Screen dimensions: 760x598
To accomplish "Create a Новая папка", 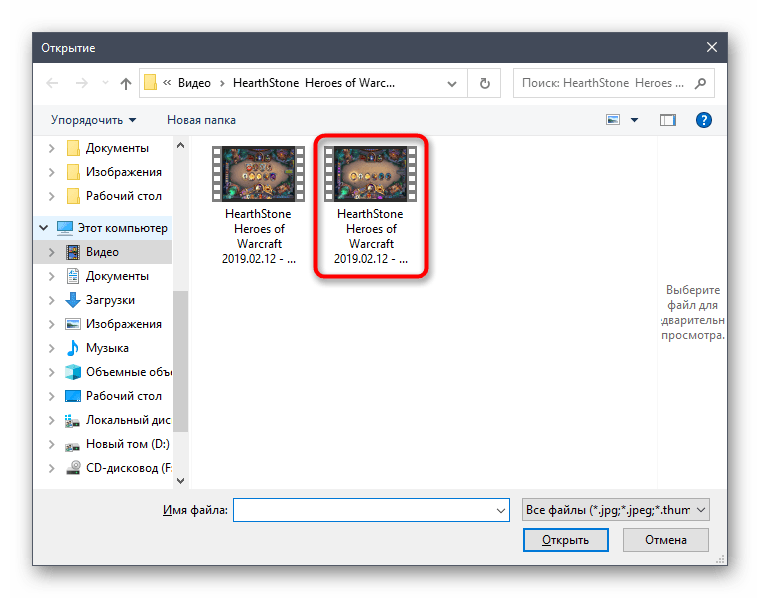I will tap(201, 120).
